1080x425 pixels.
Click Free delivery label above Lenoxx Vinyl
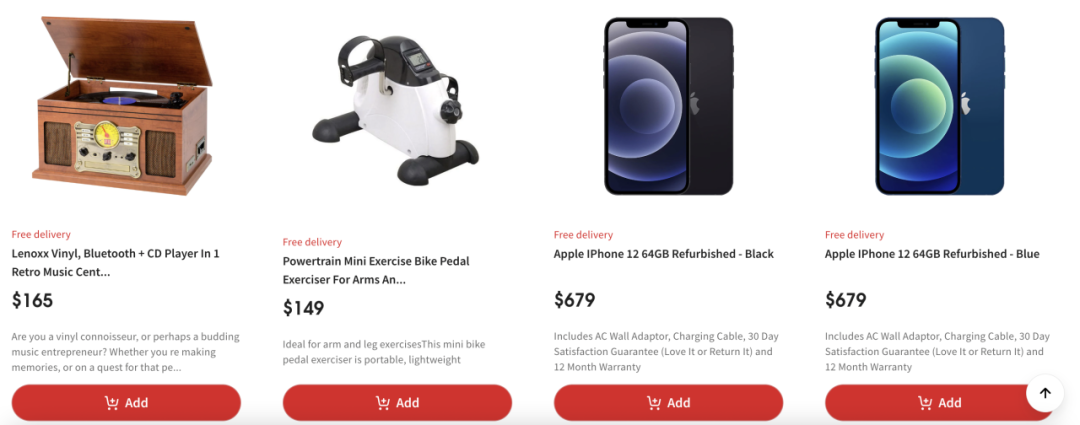41,234
